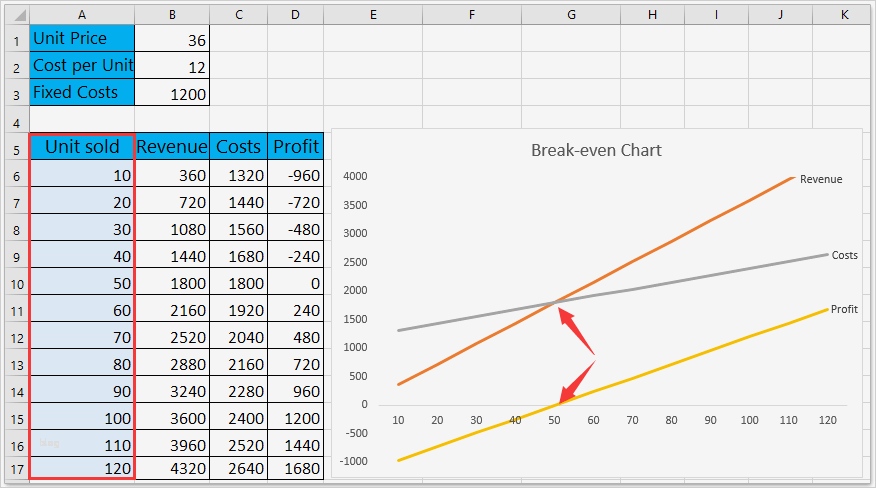Click the Select All corner triangle

pos(19,15)
